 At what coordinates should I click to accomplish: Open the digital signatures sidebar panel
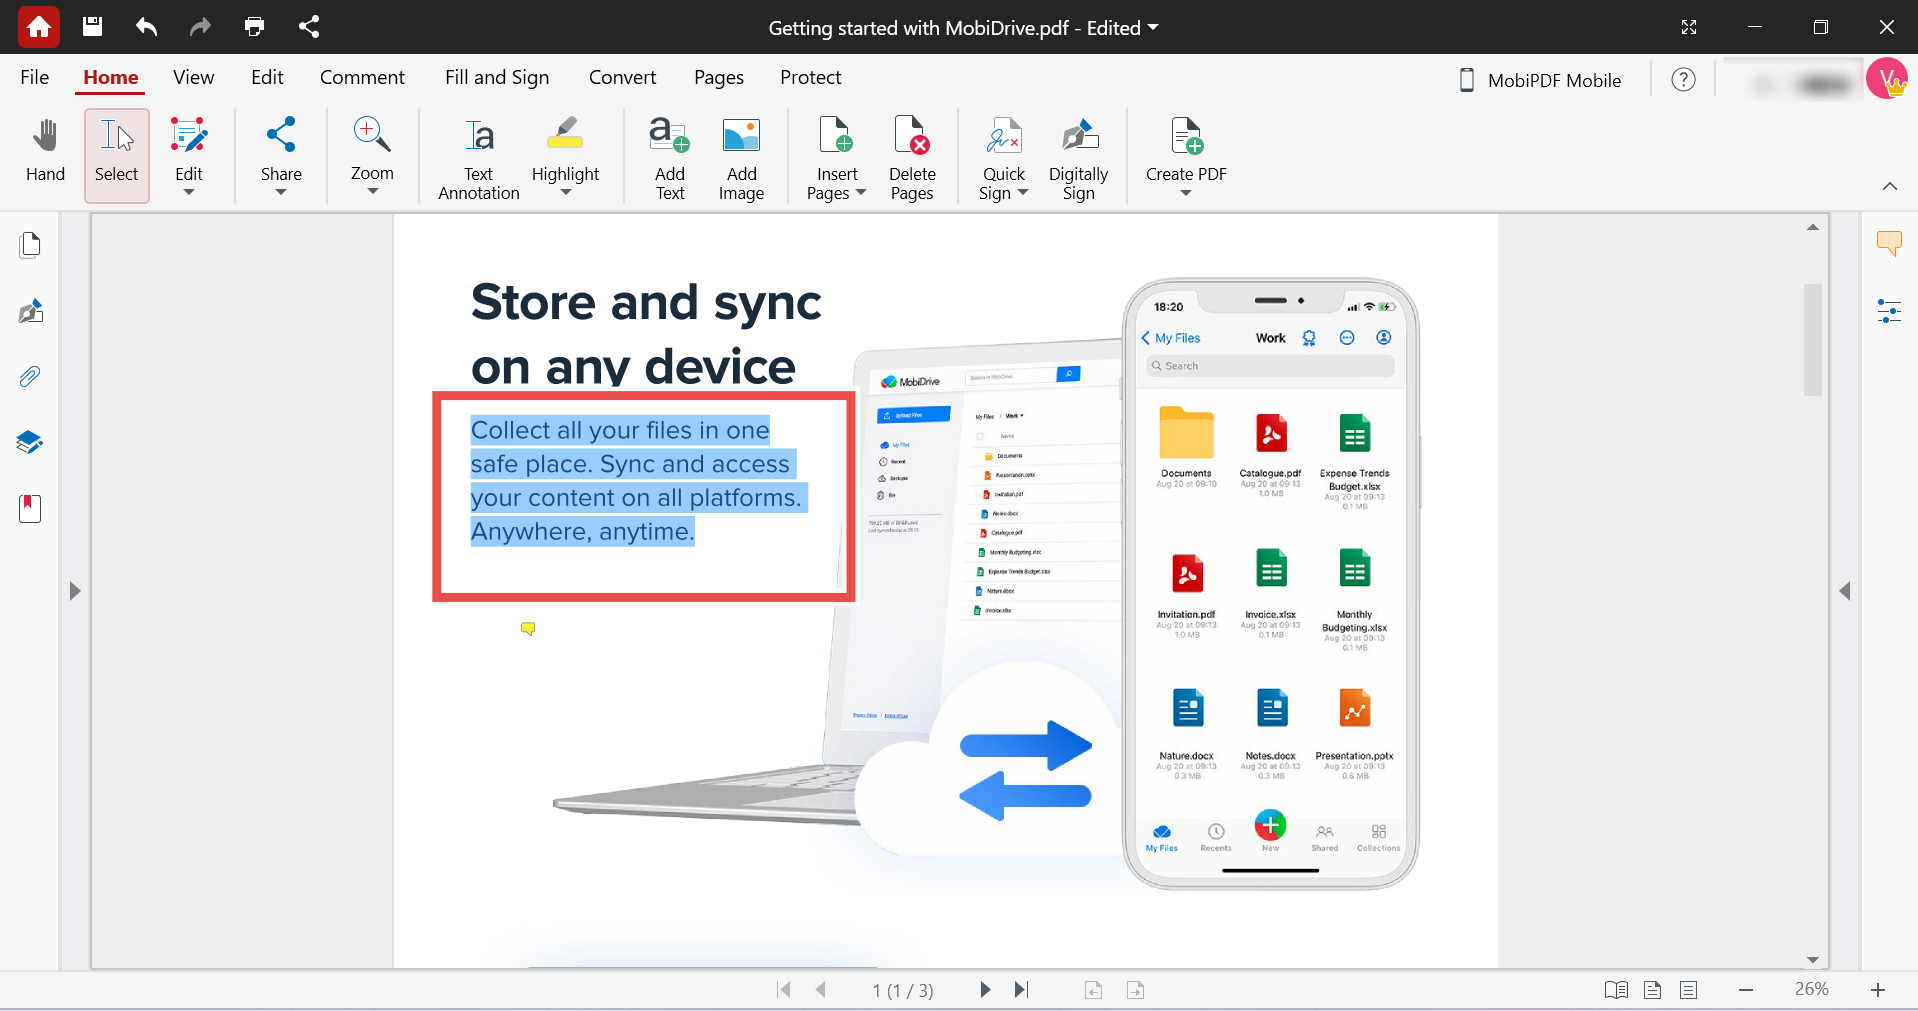coord(30,311)
